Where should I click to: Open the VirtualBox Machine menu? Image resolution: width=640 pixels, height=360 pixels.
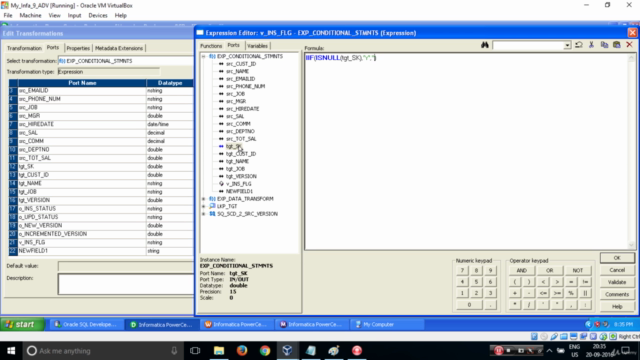pyautogui.click(x=30, y=16)
